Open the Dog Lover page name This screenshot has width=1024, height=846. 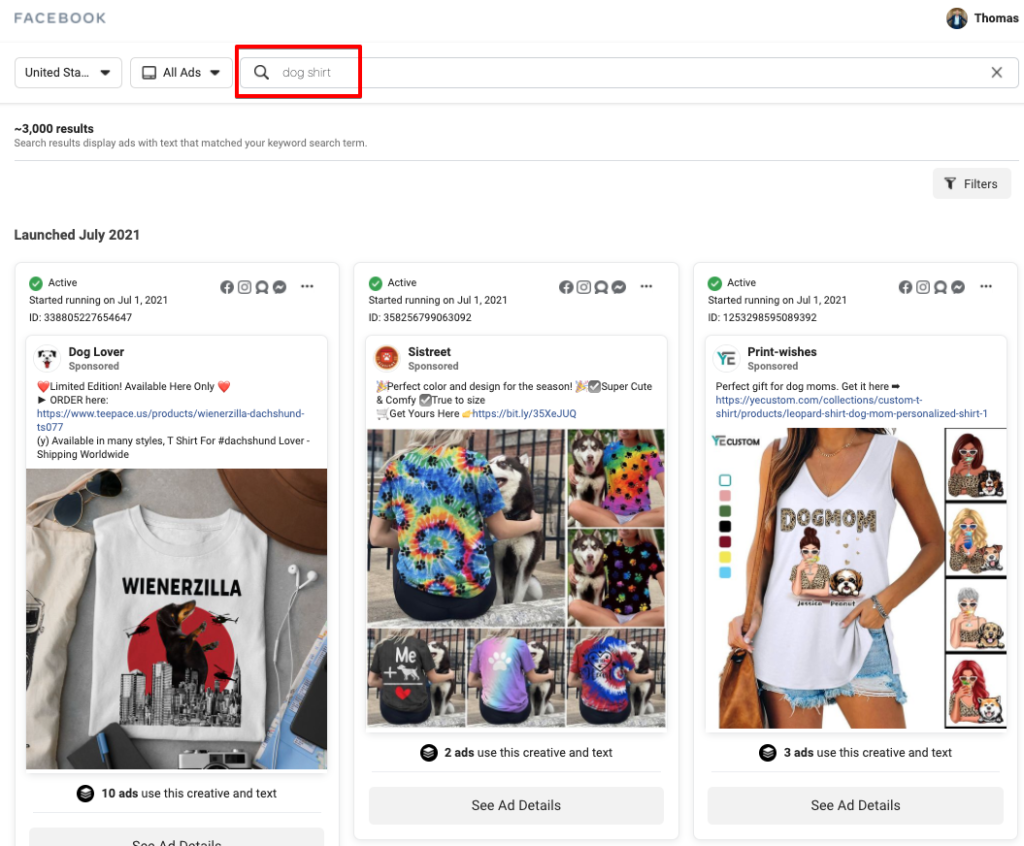click(x=96, y=351)
